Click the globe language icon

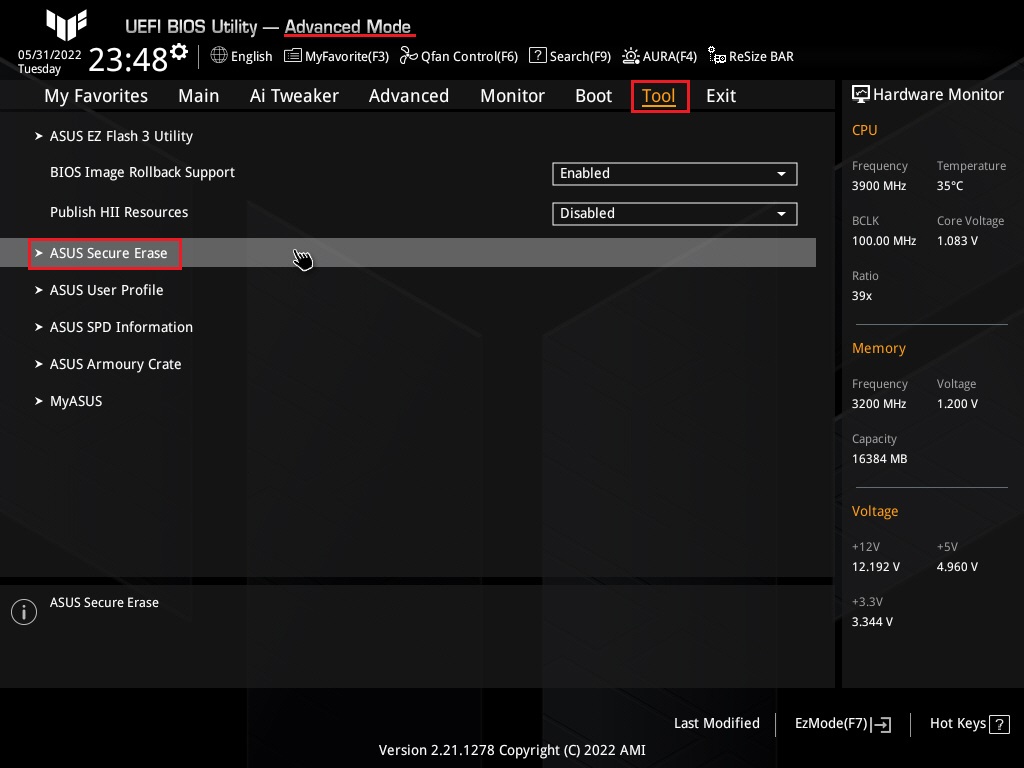(x=219, y=56)
